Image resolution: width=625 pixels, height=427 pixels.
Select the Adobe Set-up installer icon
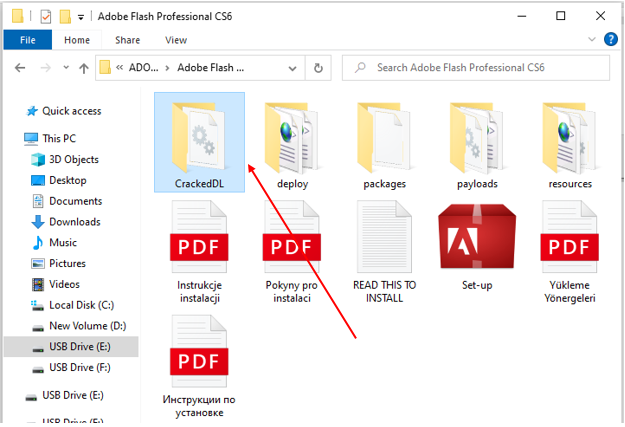[x=477, y=247]
